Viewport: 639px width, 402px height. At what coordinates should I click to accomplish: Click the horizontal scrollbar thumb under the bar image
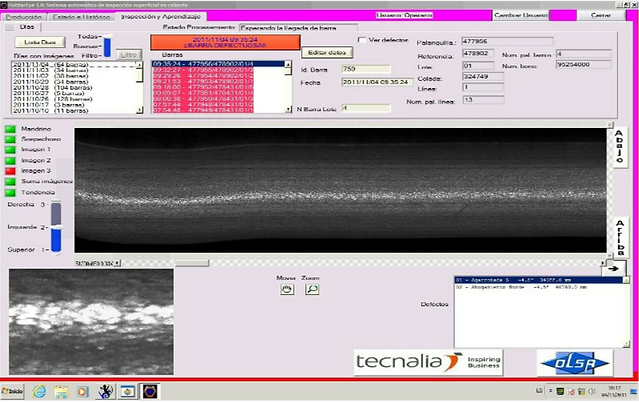point(192,264)
